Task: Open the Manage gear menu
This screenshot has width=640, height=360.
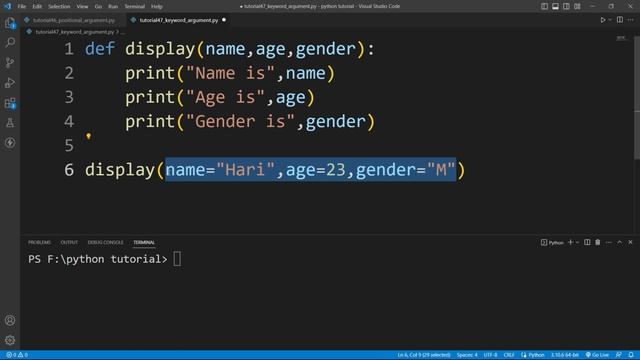Action: [x=10, y=340]
